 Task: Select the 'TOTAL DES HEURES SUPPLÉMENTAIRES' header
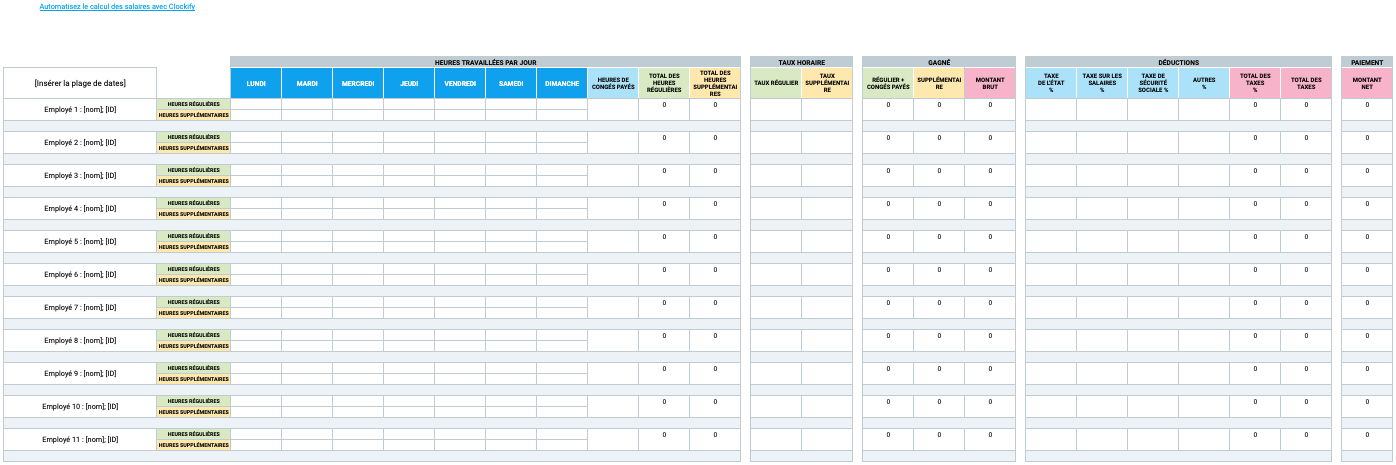pyautogui.click(x=715, y=83)
